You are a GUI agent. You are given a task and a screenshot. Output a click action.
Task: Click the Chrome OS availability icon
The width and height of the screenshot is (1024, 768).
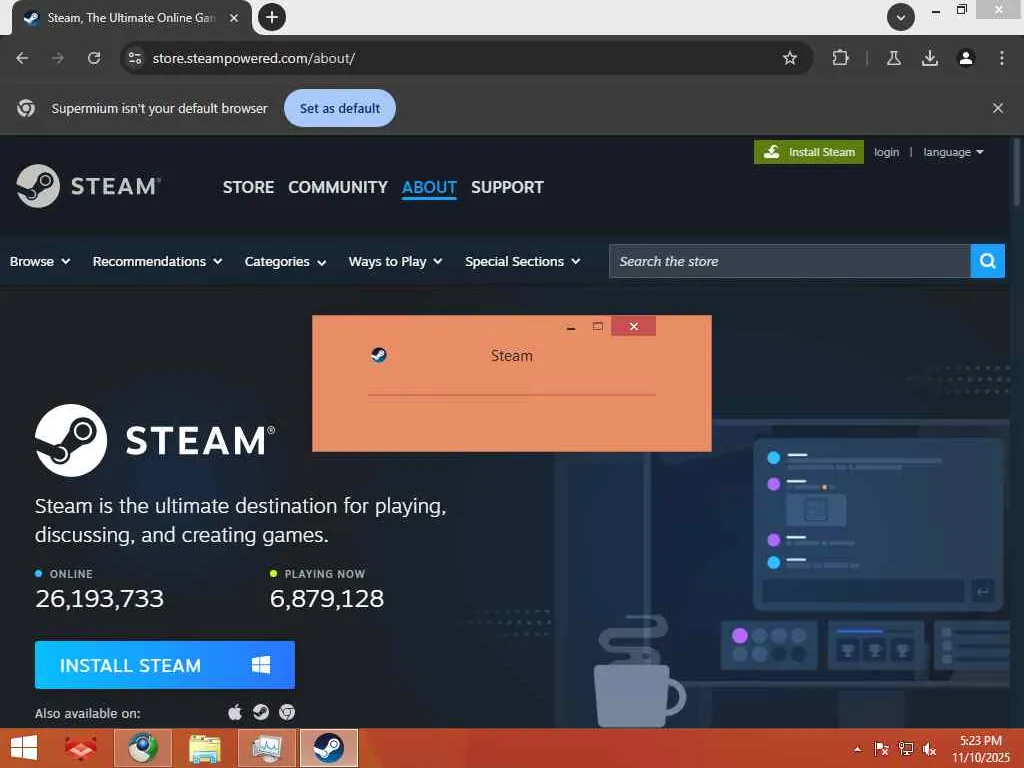(x=287, y=712)
